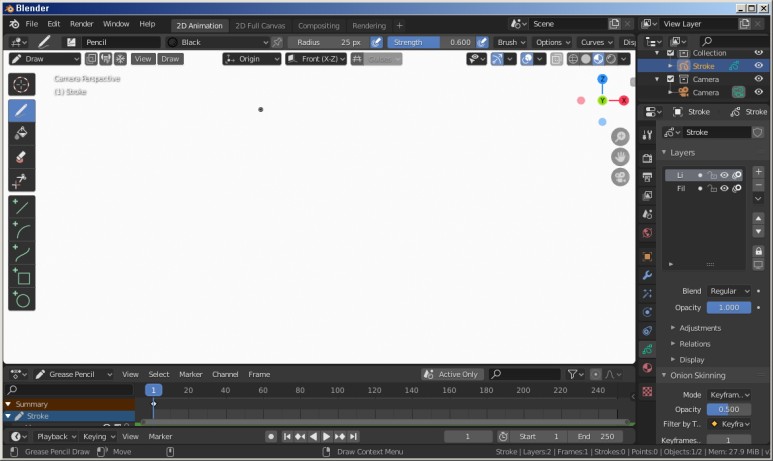The image size is (773, 461).
Task: Toggle Active Only in dope sheet
Action: [452, 374]
